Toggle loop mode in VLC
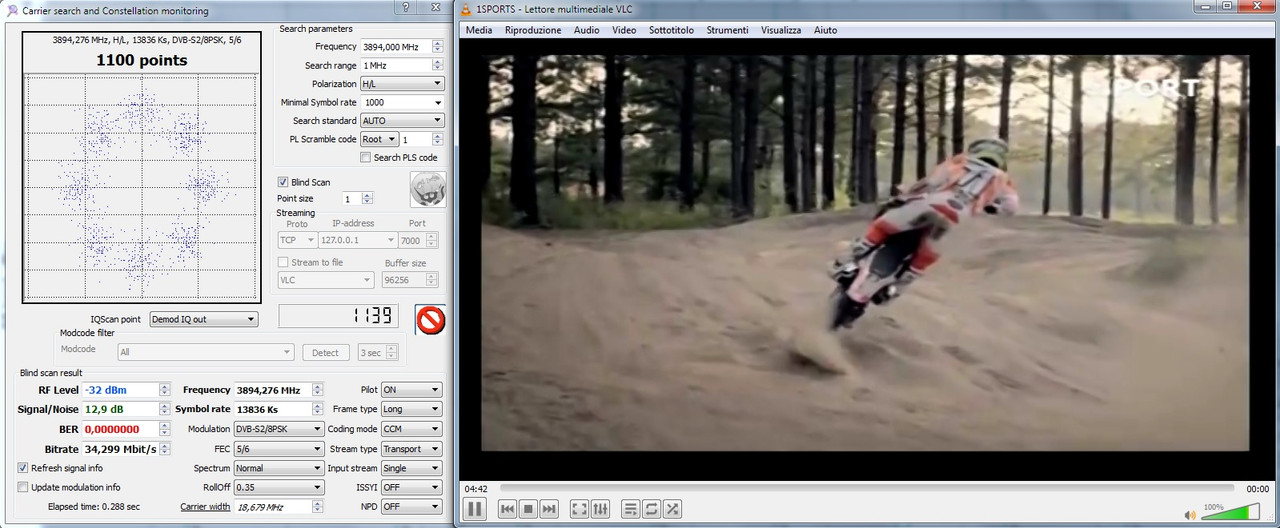Viewport: 1280px width, 528px height. [652, 509]
